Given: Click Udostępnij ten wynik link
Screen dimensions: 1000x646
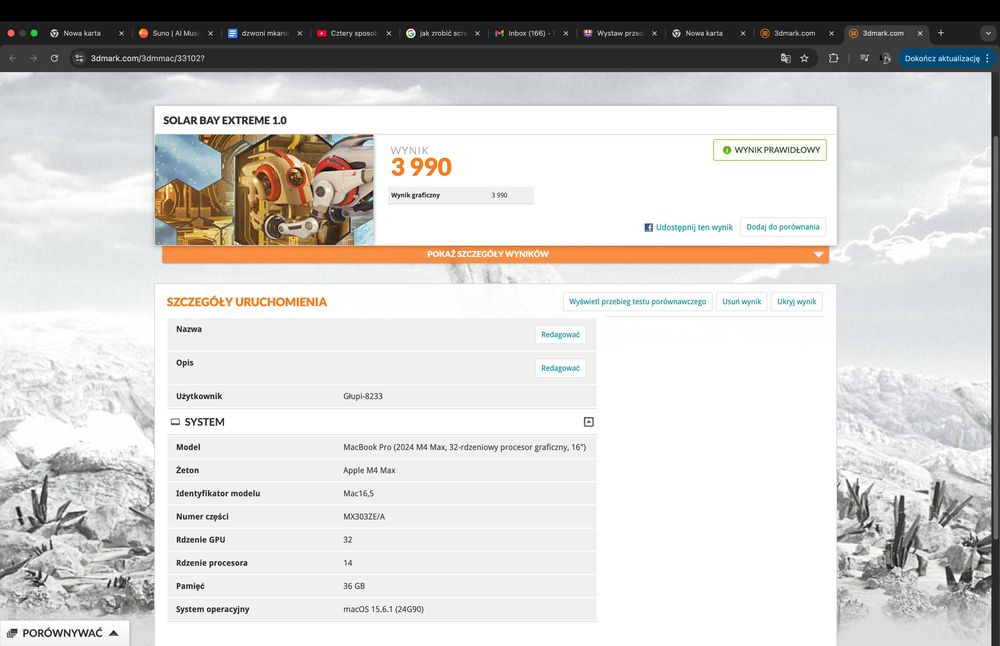Looking at the screenshot, I should [694, 227].
